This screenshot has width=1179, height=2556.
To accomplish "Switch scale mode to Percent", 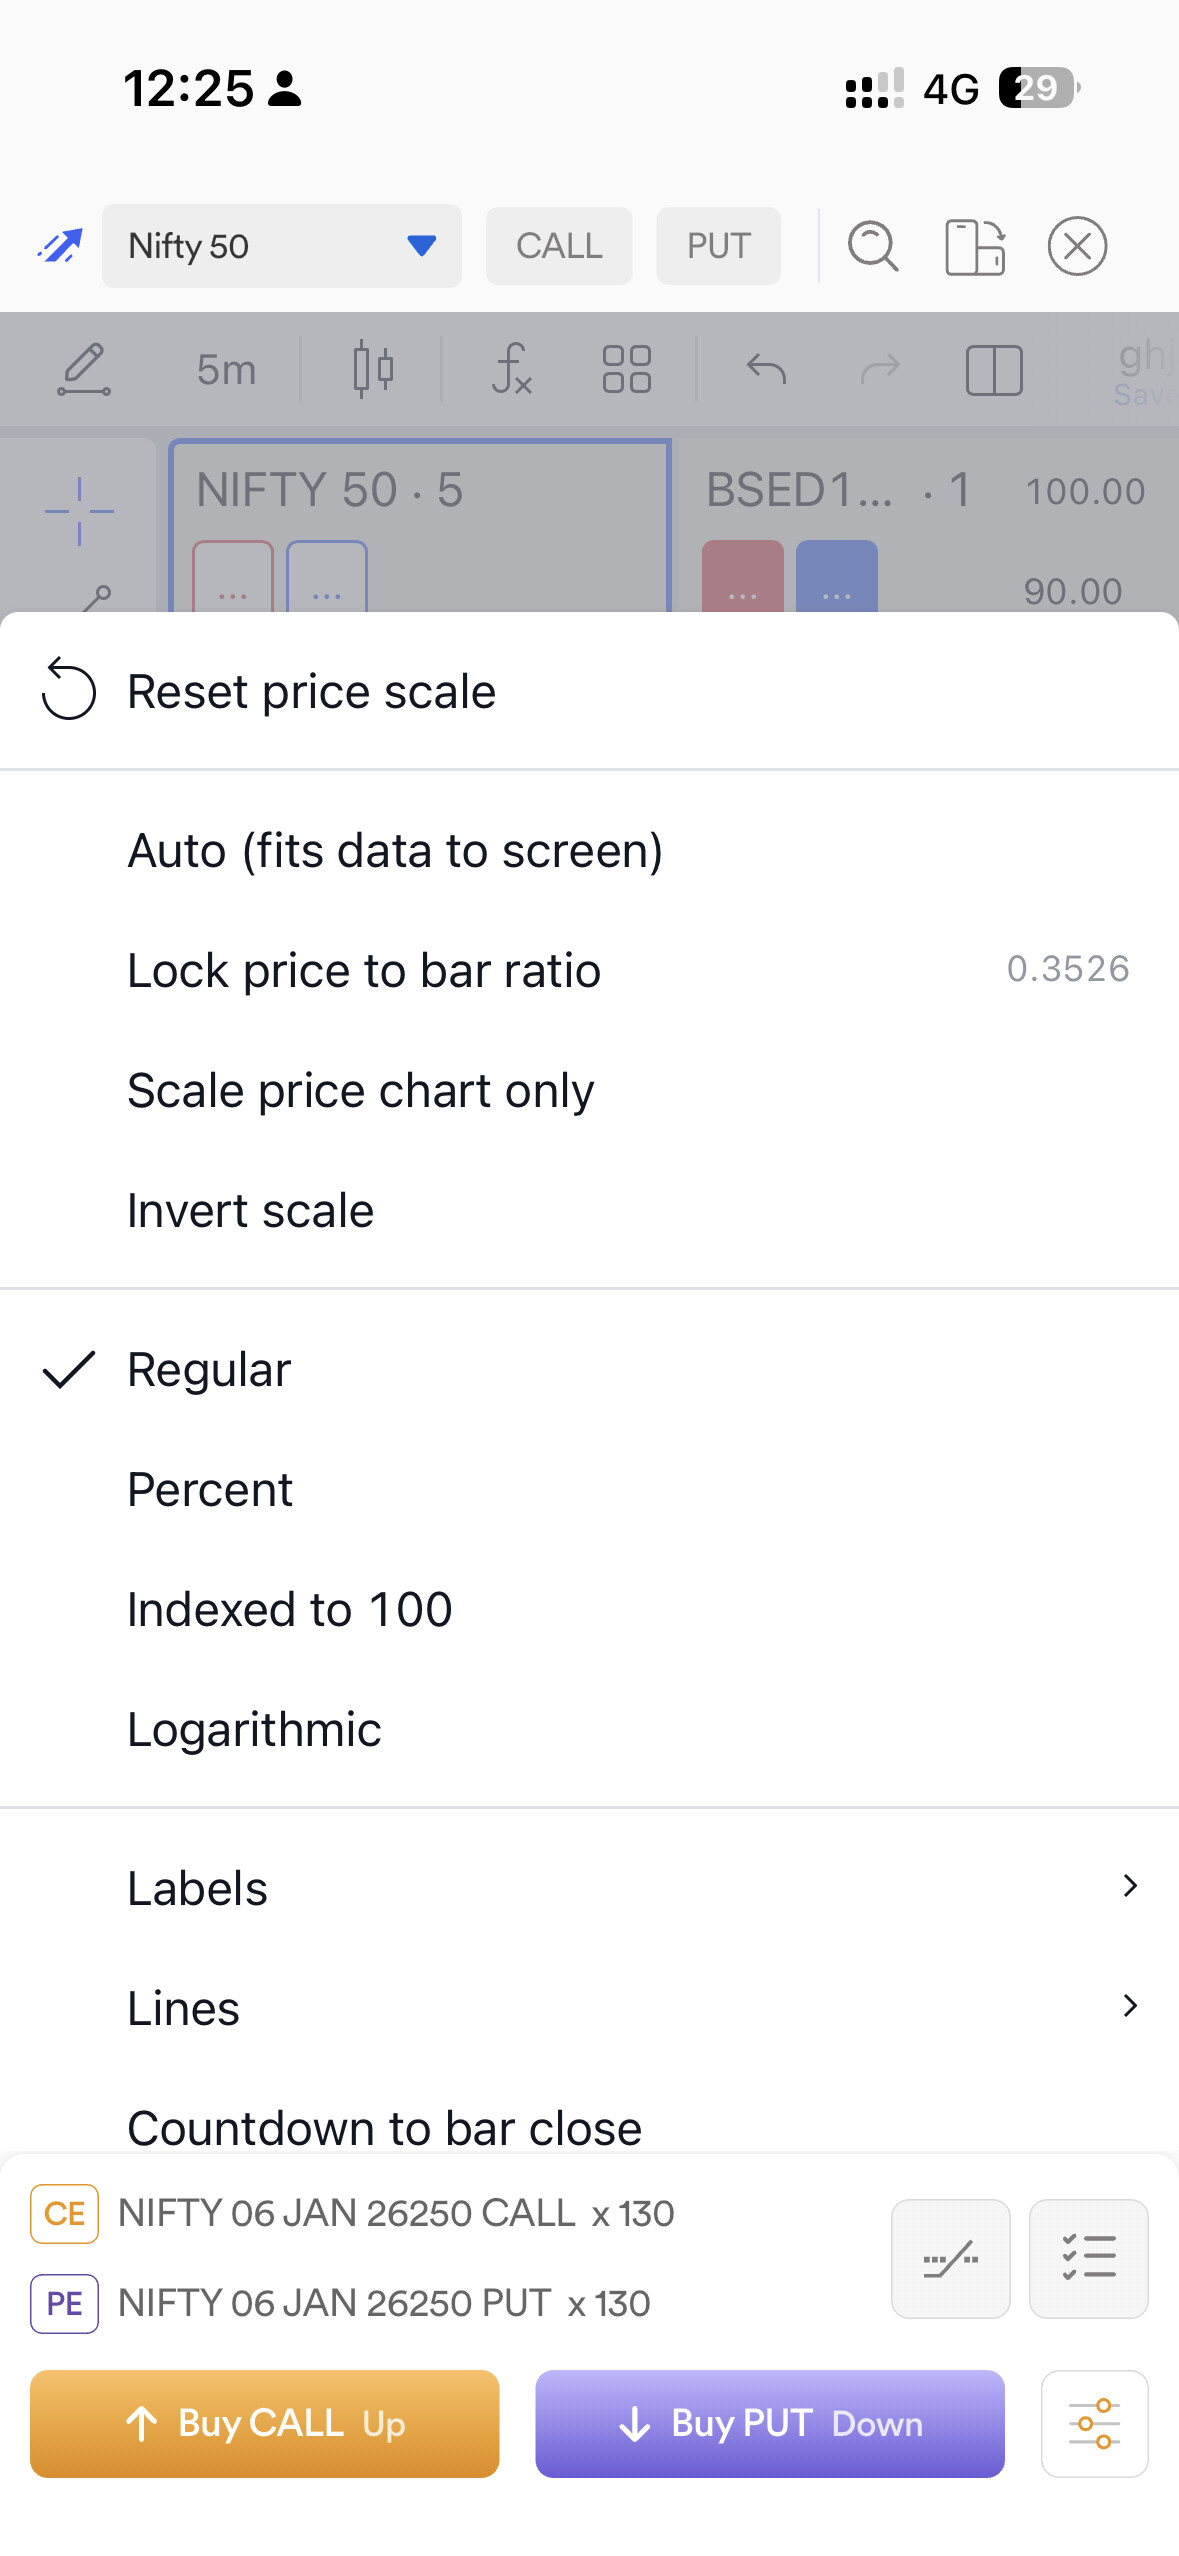I will 210,1490.
